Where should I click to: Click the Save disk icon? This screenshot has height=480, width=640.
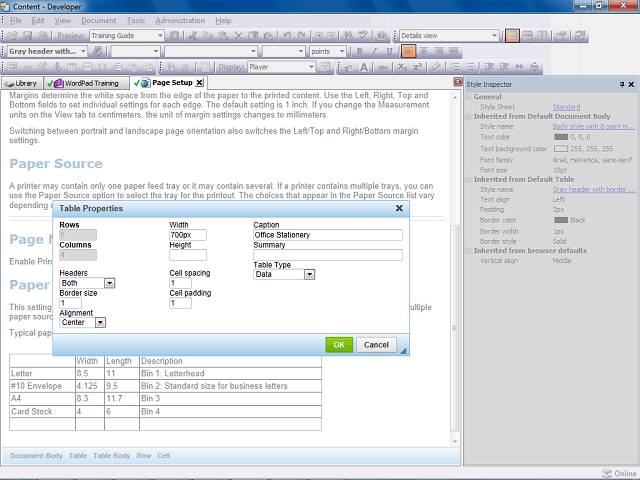click(x=27, y=36)
